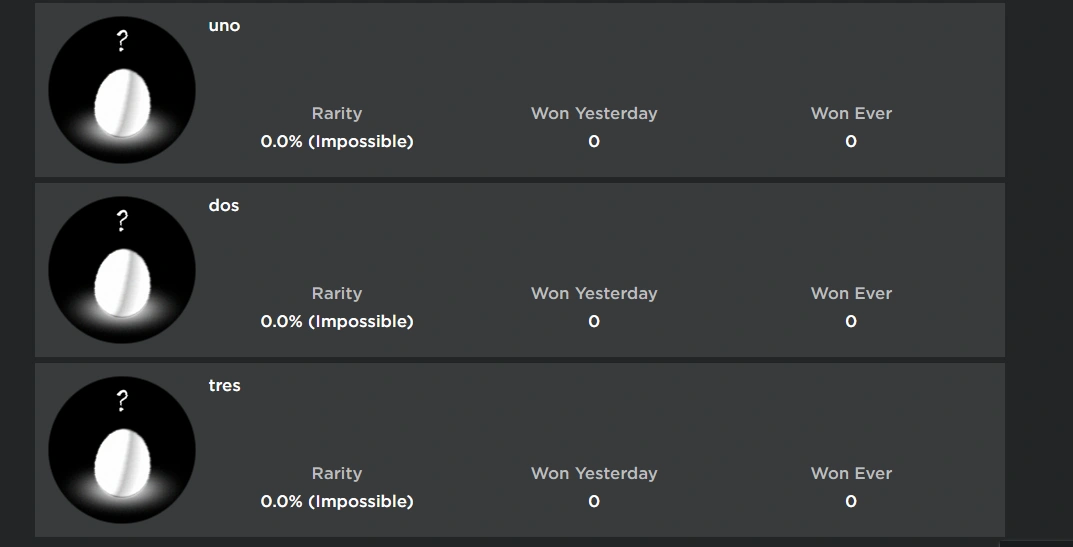Click the uno badge rarity value 0.0% (Impossible)
The image size is (1073, 547).
click(337, 142)
